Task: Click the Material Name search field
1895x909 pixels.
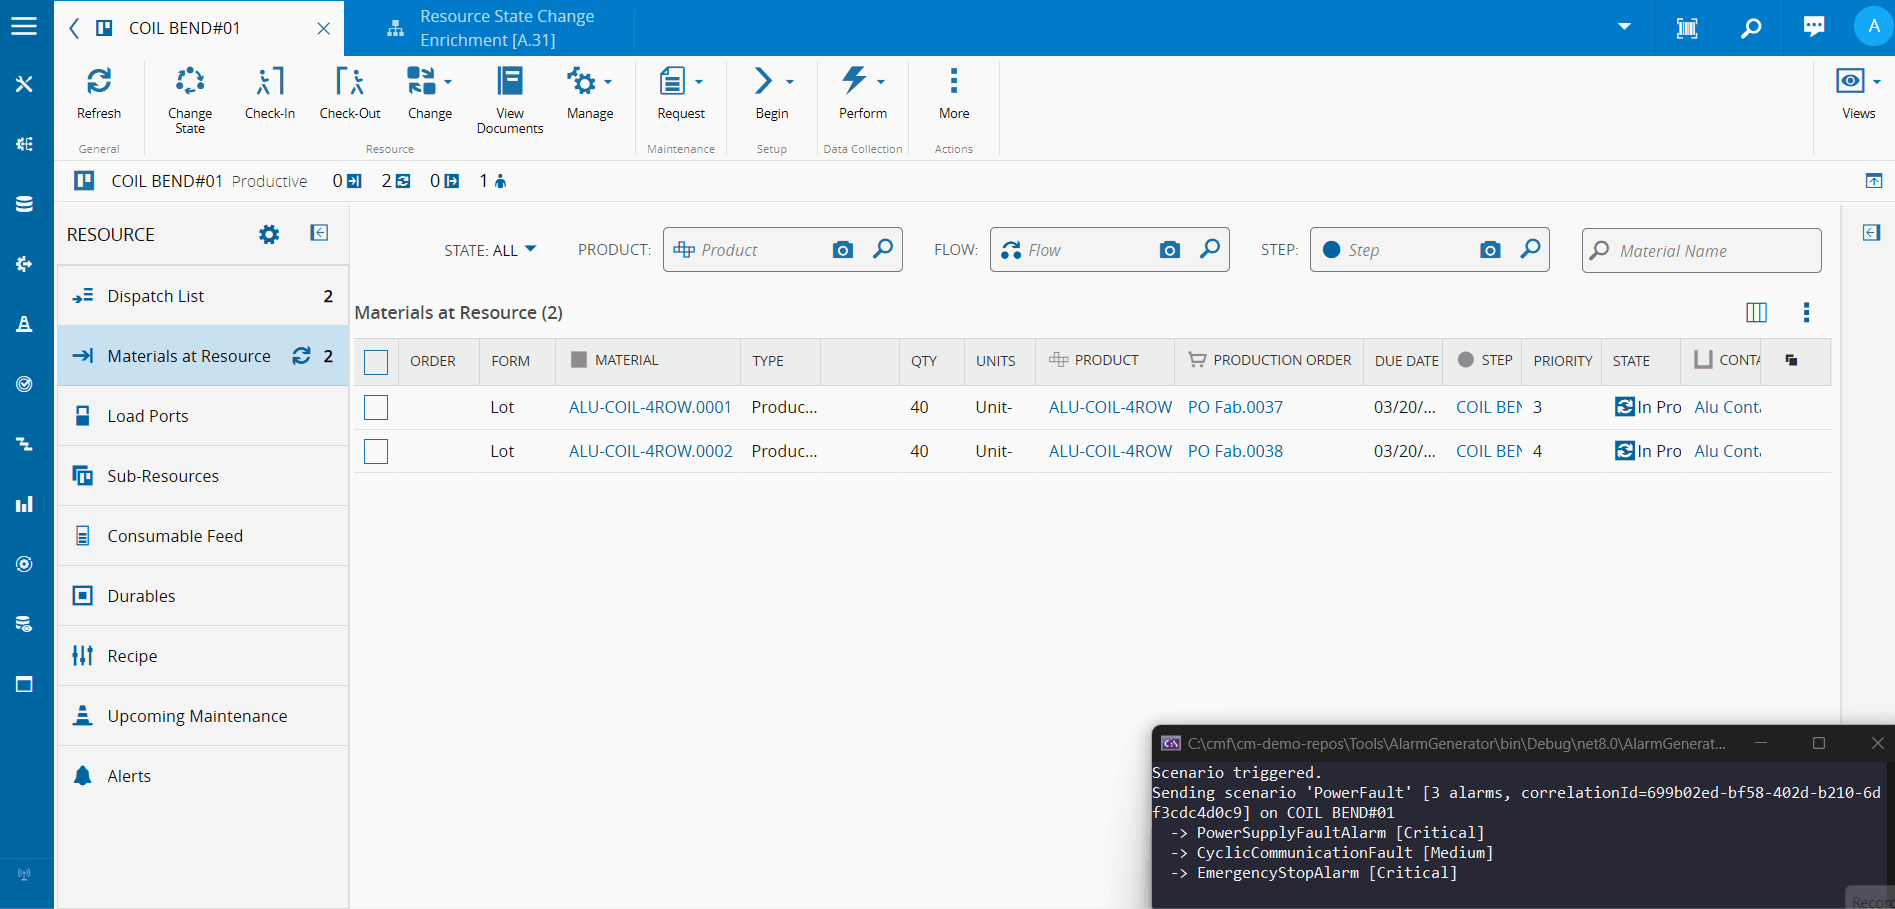Action: point(1700,250)
